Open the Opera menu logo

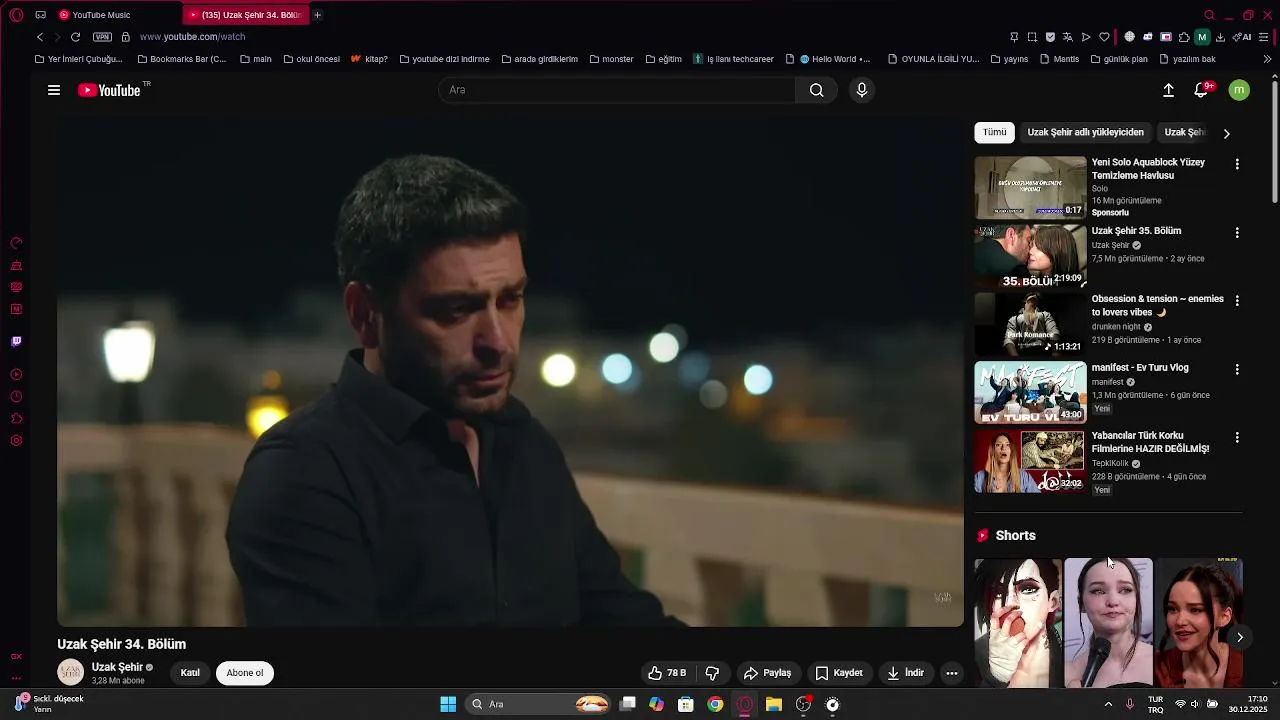pyautogui.click(x=16, y=15)
